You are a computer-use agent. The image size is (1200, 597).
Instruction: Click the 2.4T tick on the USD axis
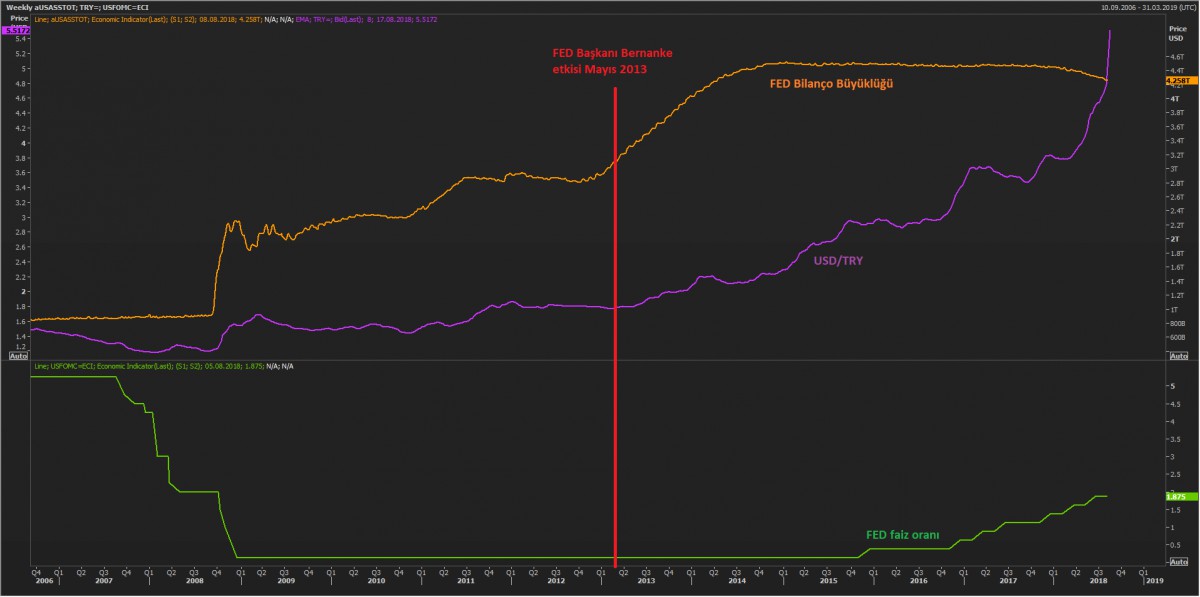1176,211
